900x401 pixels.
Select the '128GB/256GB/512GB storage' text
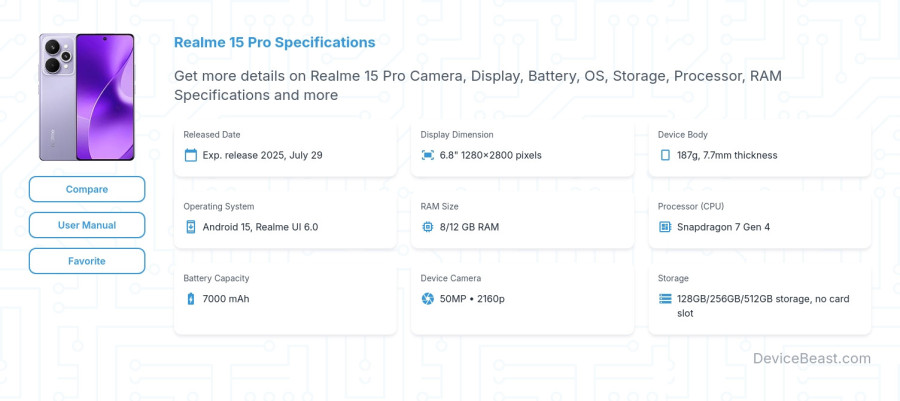click(x=743, y=298)
